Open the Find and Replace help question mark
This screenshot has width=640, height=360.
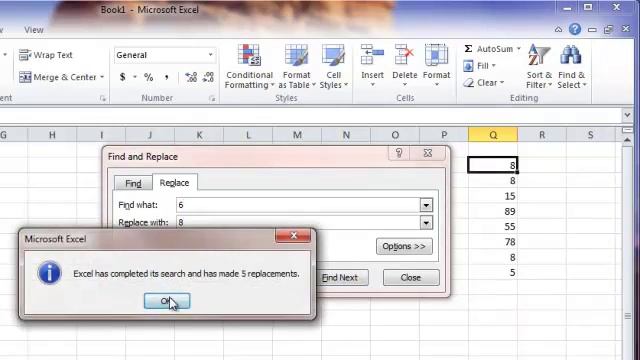pyautogui.click(x=399, y=153)
